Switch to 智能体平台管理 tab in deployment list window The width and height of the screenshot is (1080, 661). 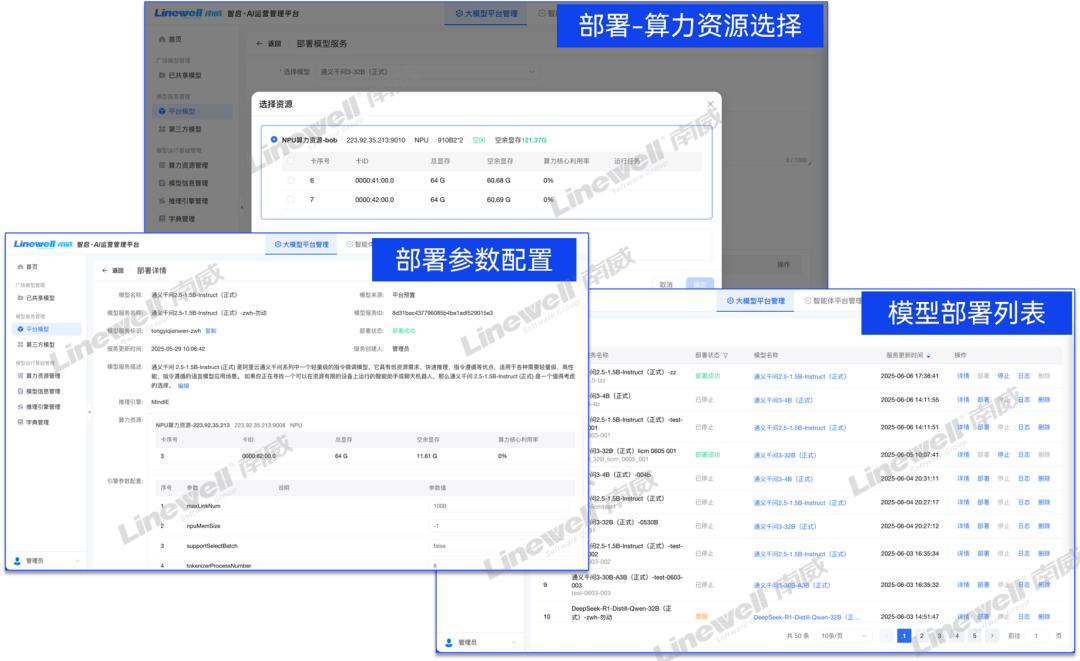tap(833, 301)
